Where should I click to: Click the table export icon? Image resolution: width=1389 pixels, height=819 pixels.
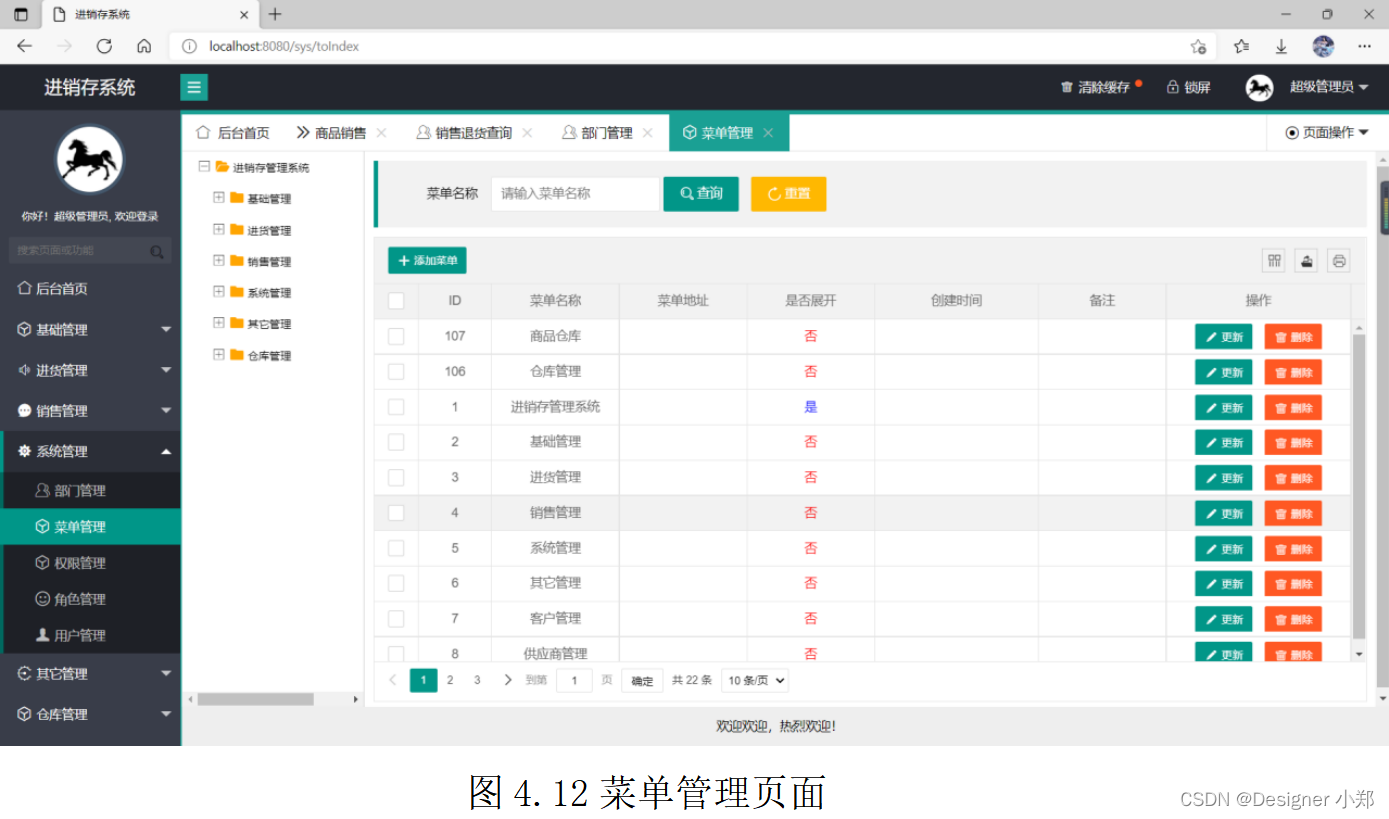[x=1306, y=261]
